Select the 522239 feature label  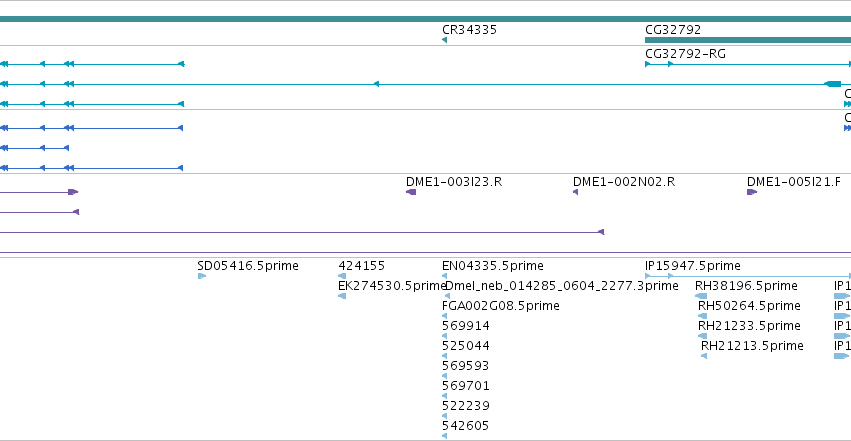tap(466, 406)
